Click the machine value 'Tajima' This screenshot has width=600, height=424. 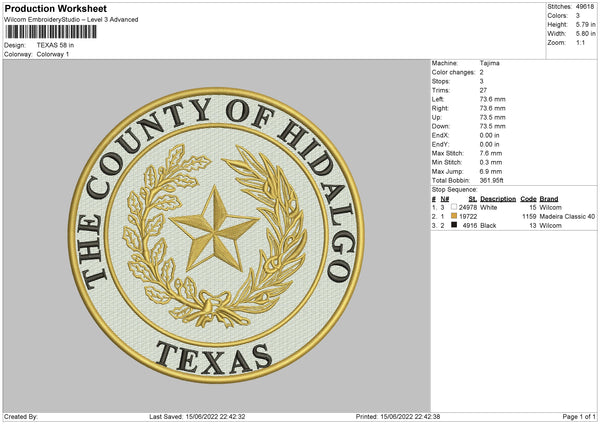point(489,63)
